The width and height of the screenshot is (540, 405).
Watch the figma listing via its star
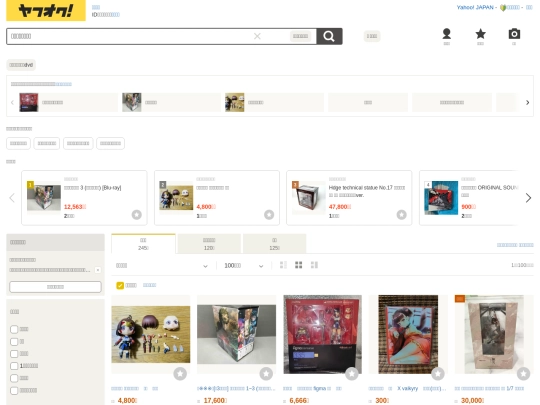point(352,374)
